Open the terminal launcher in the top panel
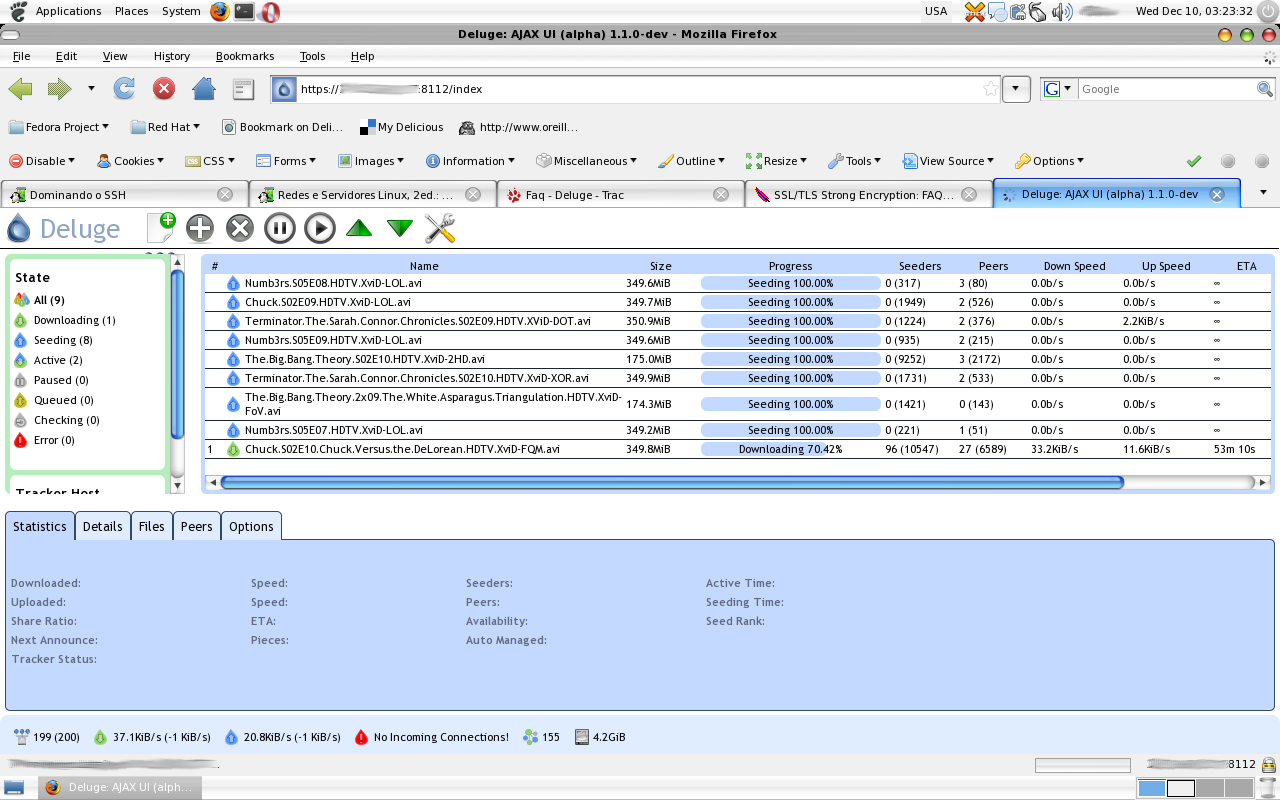Viewport: 1280px width, 800px height. (x=244, y=11)
